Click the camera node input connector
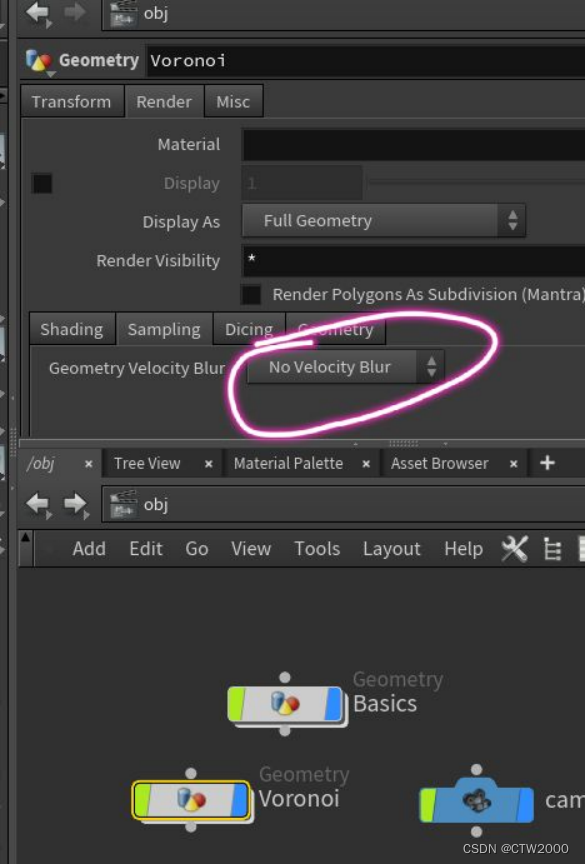Viewport: 585px width, 864px height. (x=476, y=769)
